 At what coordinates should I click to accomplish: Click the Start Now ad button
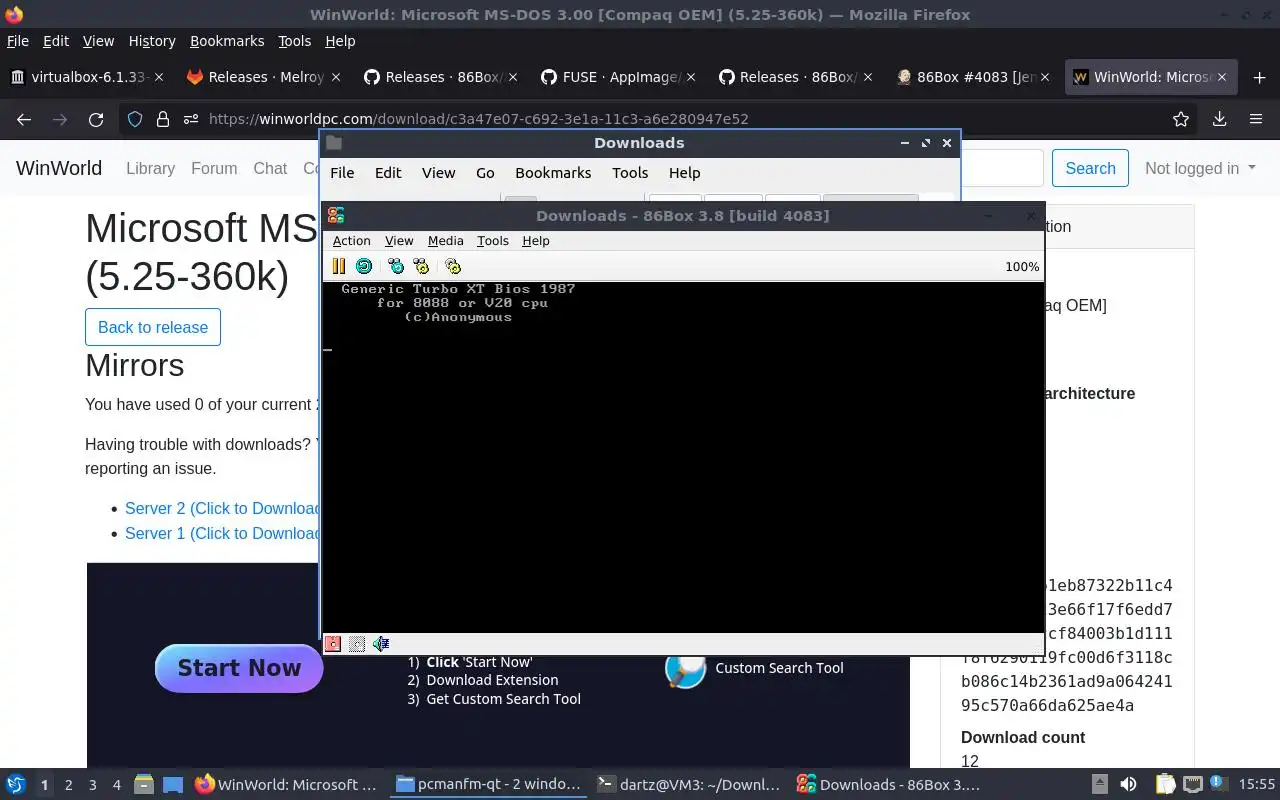click(239, 668)
